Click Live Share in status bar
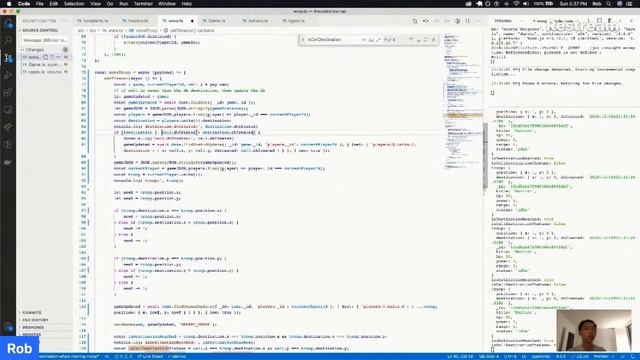 click(x=150, y=356)
